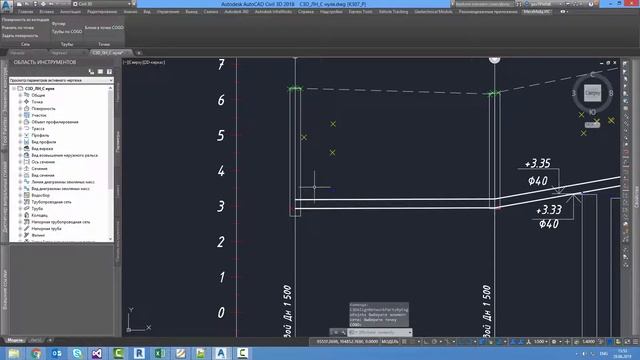640x360 pixels.
Task: Expand the Поверхности tree node
Action: point(20,109)
